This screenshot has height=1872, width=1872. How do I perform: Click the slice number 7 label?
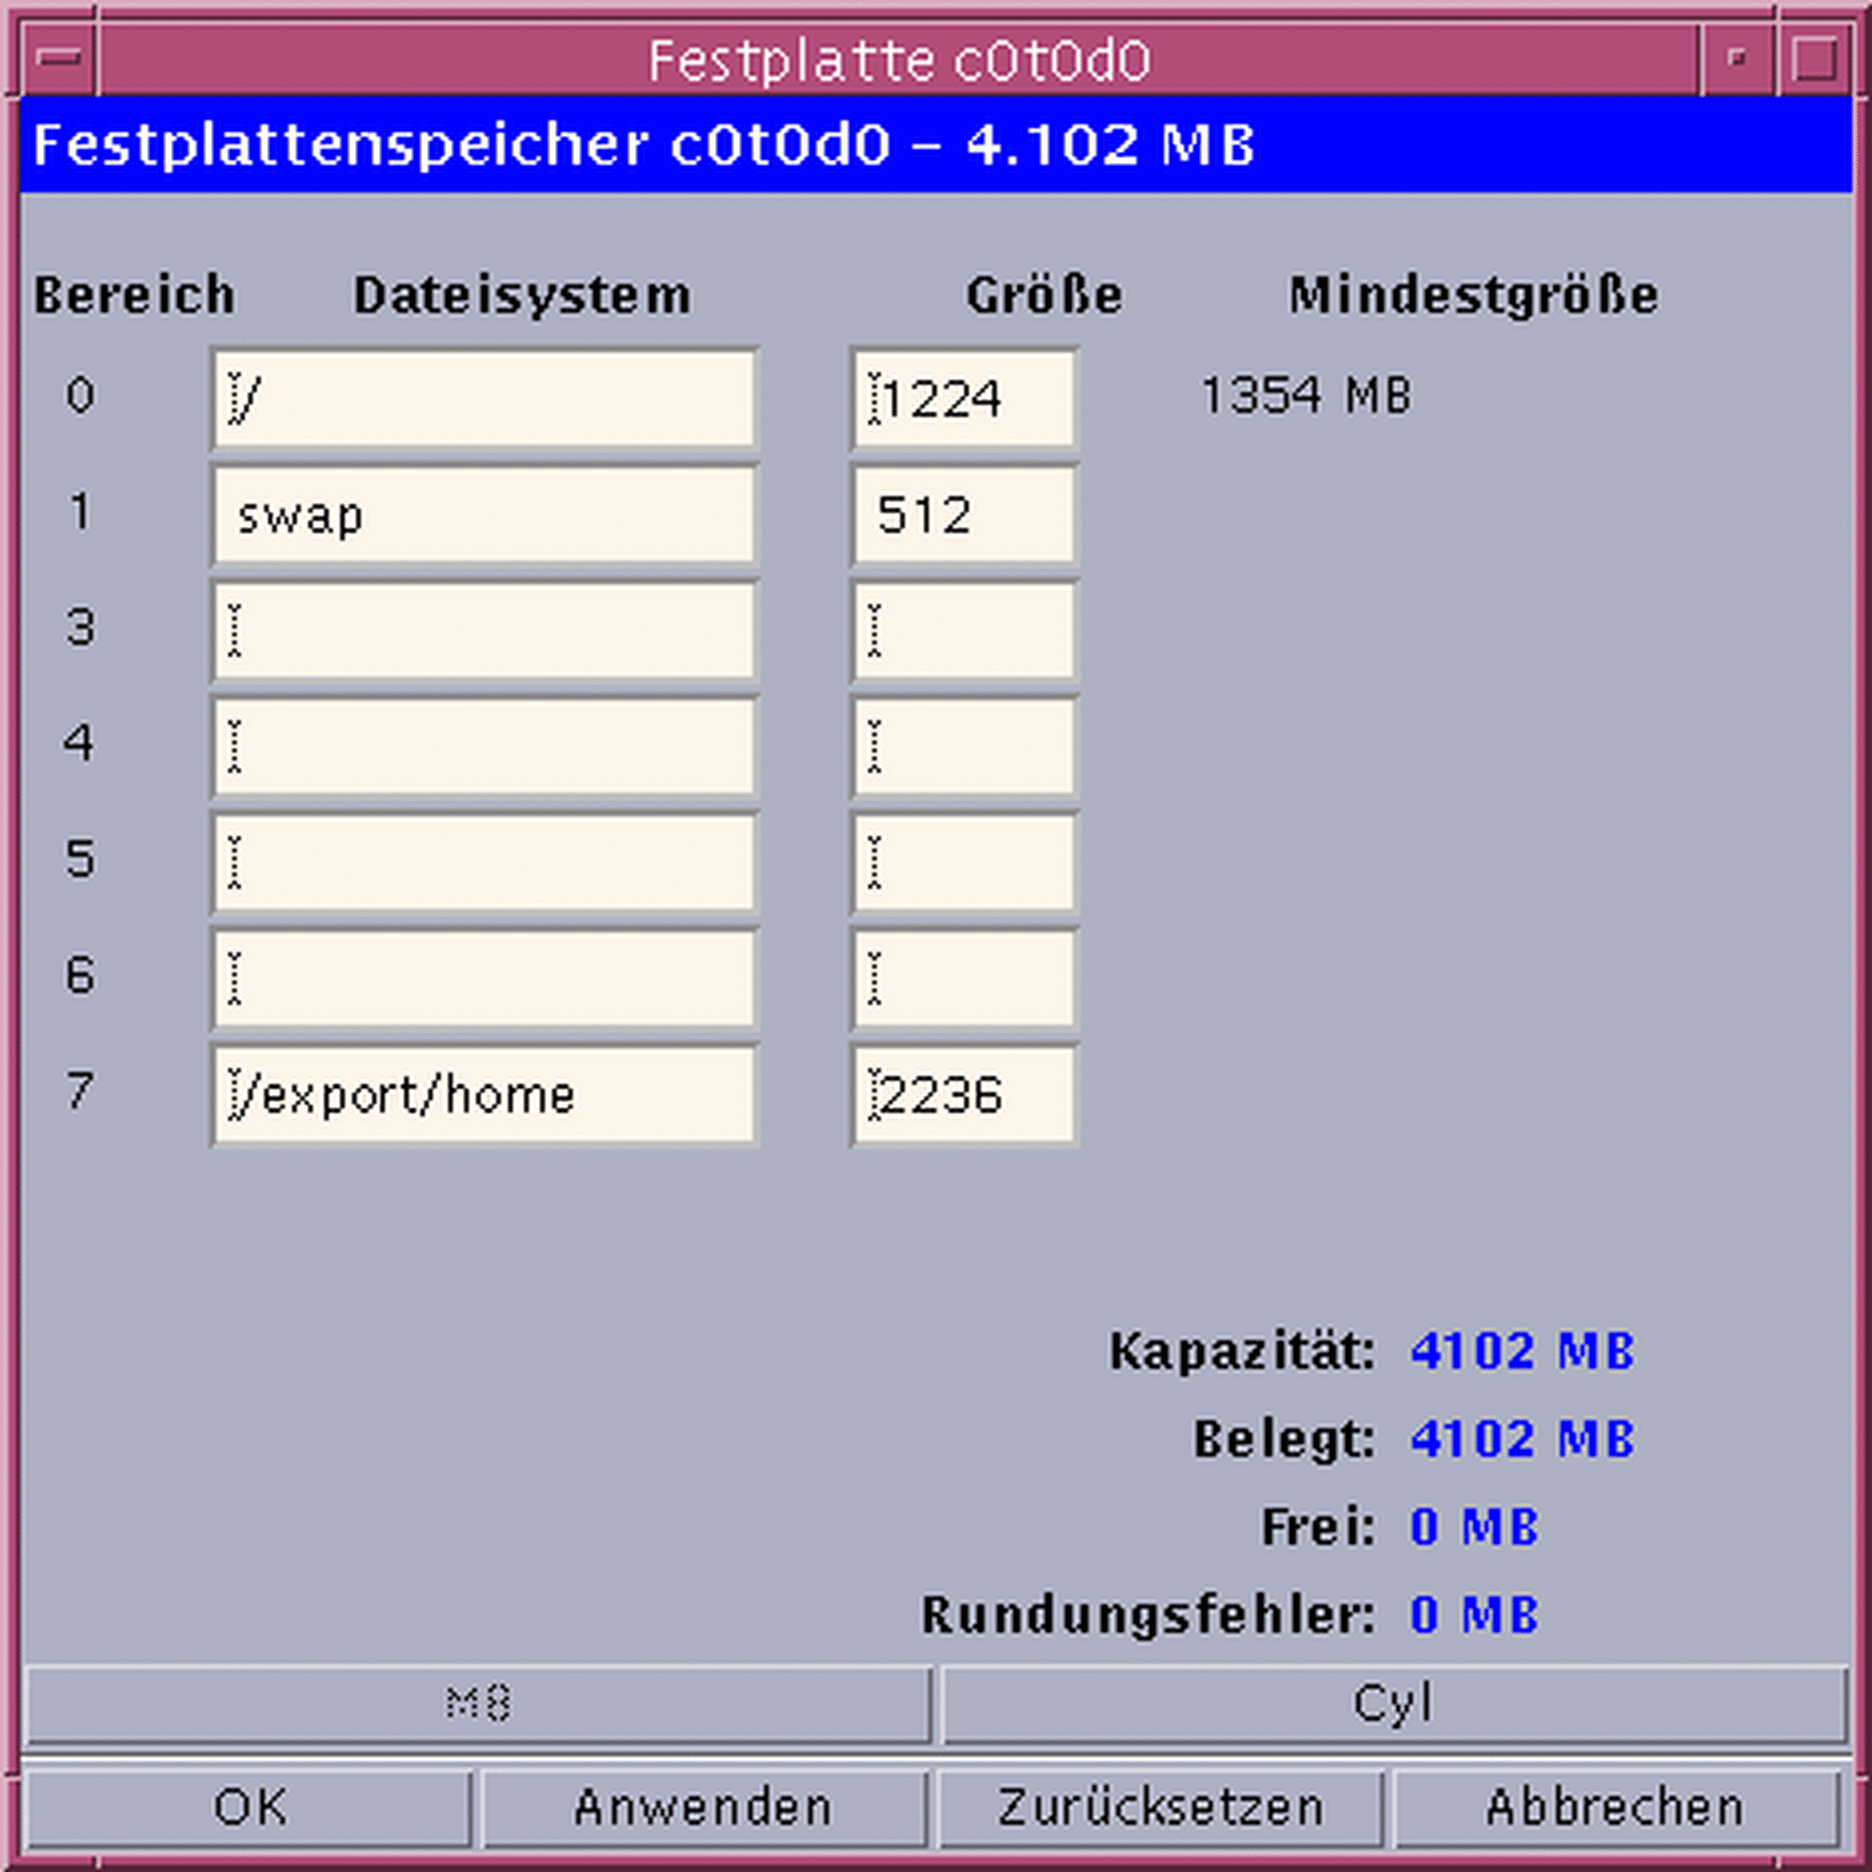[x=80, y=1091]
